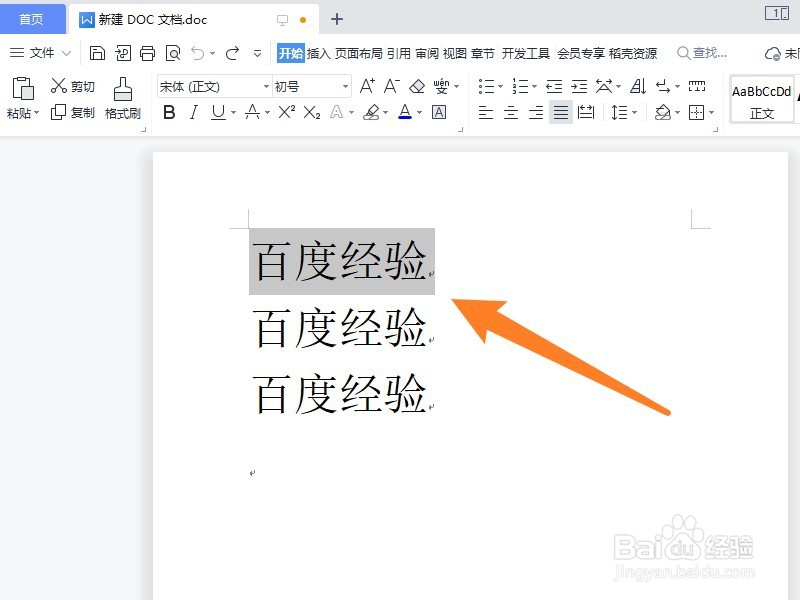Switch to 开始 ribbon tab
The image size is (800, 600).
(290, 53)
